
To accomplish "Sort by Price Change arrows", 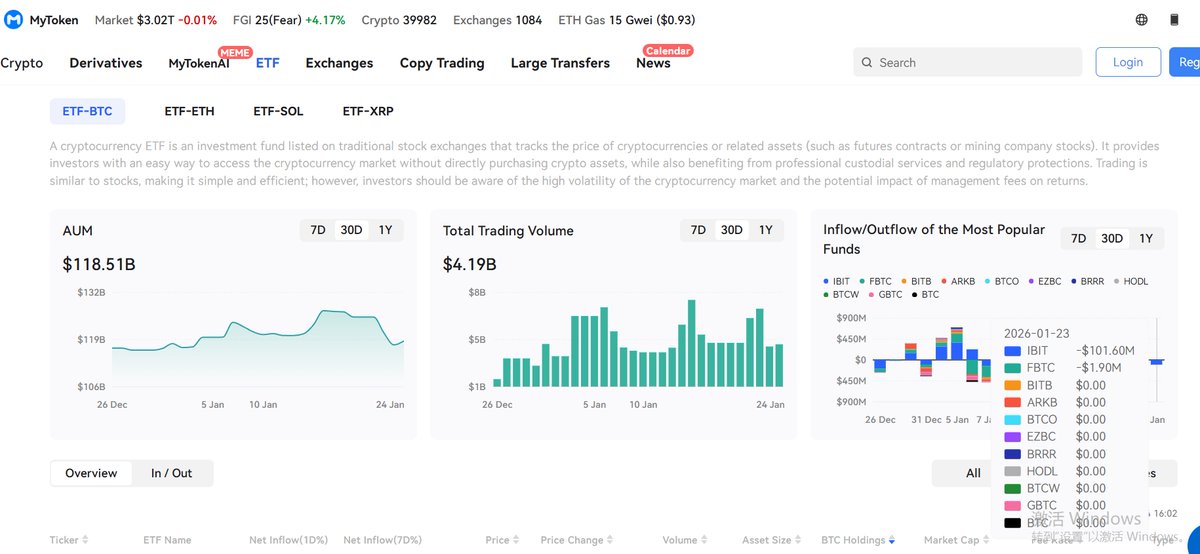I will pos(610,540).
